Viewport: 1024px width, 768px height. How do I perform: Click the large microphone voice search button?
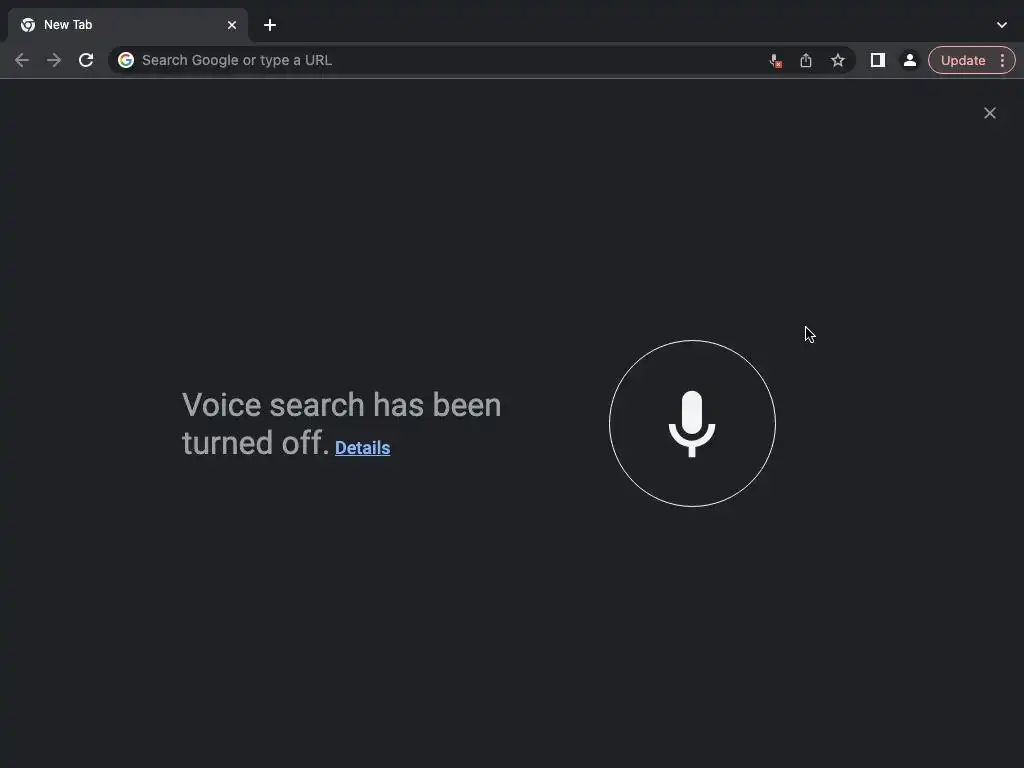point(692,423)
